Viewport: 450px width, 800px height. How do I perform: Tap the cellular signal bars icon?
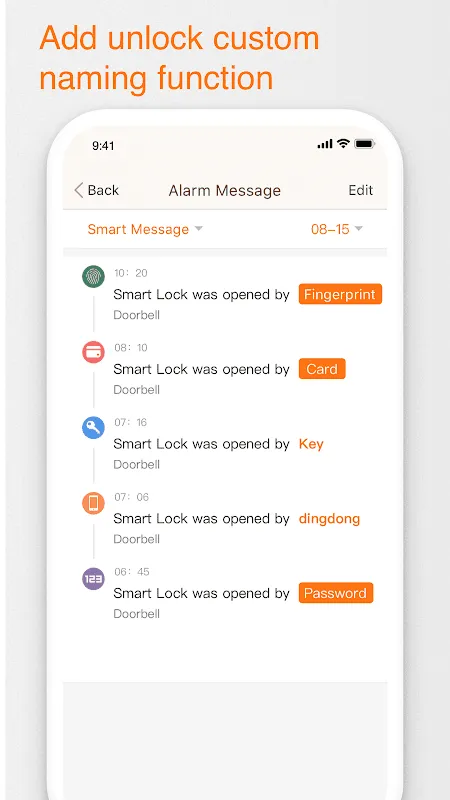click(x=325, y=144)
